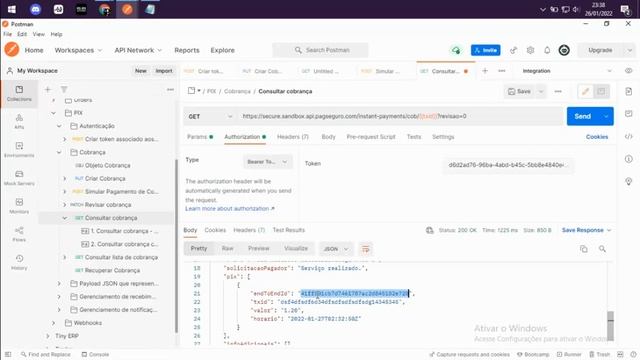Search the response with magnifier icon
The height and width of the screenshot is (360, 640).
click(602, 249)
